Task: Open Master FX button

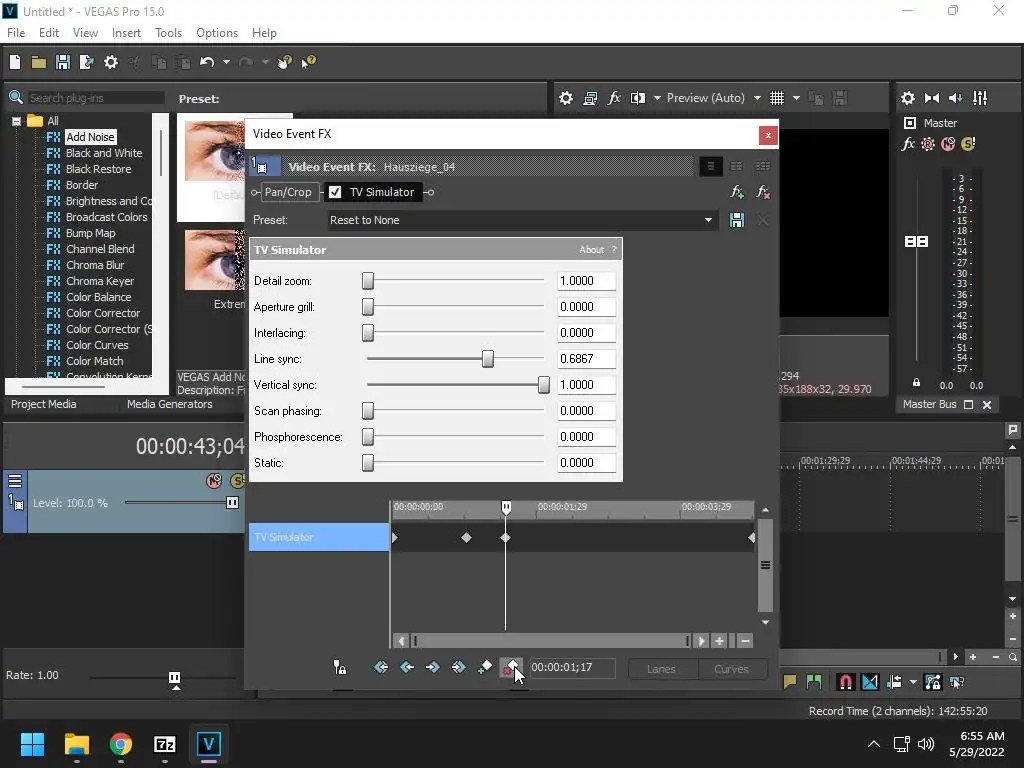Action: 908,144
